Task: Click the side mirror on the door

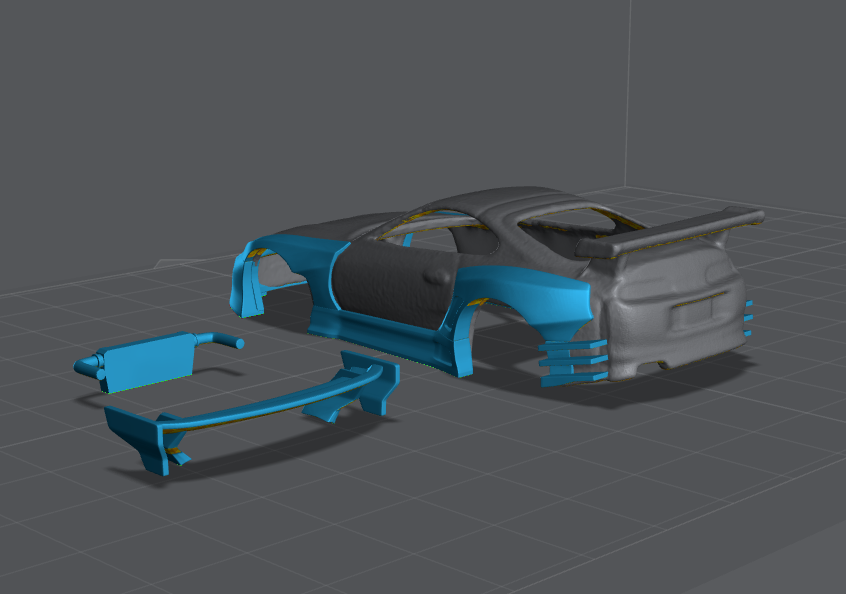Action: pyautogui.click(x=441, y=275)
